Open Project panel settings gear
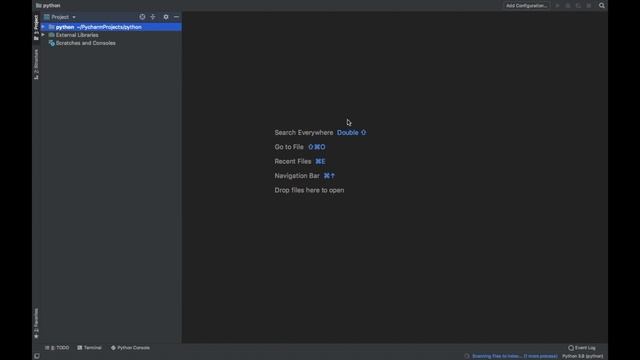The image size is (640, 360). pos(166,17)
